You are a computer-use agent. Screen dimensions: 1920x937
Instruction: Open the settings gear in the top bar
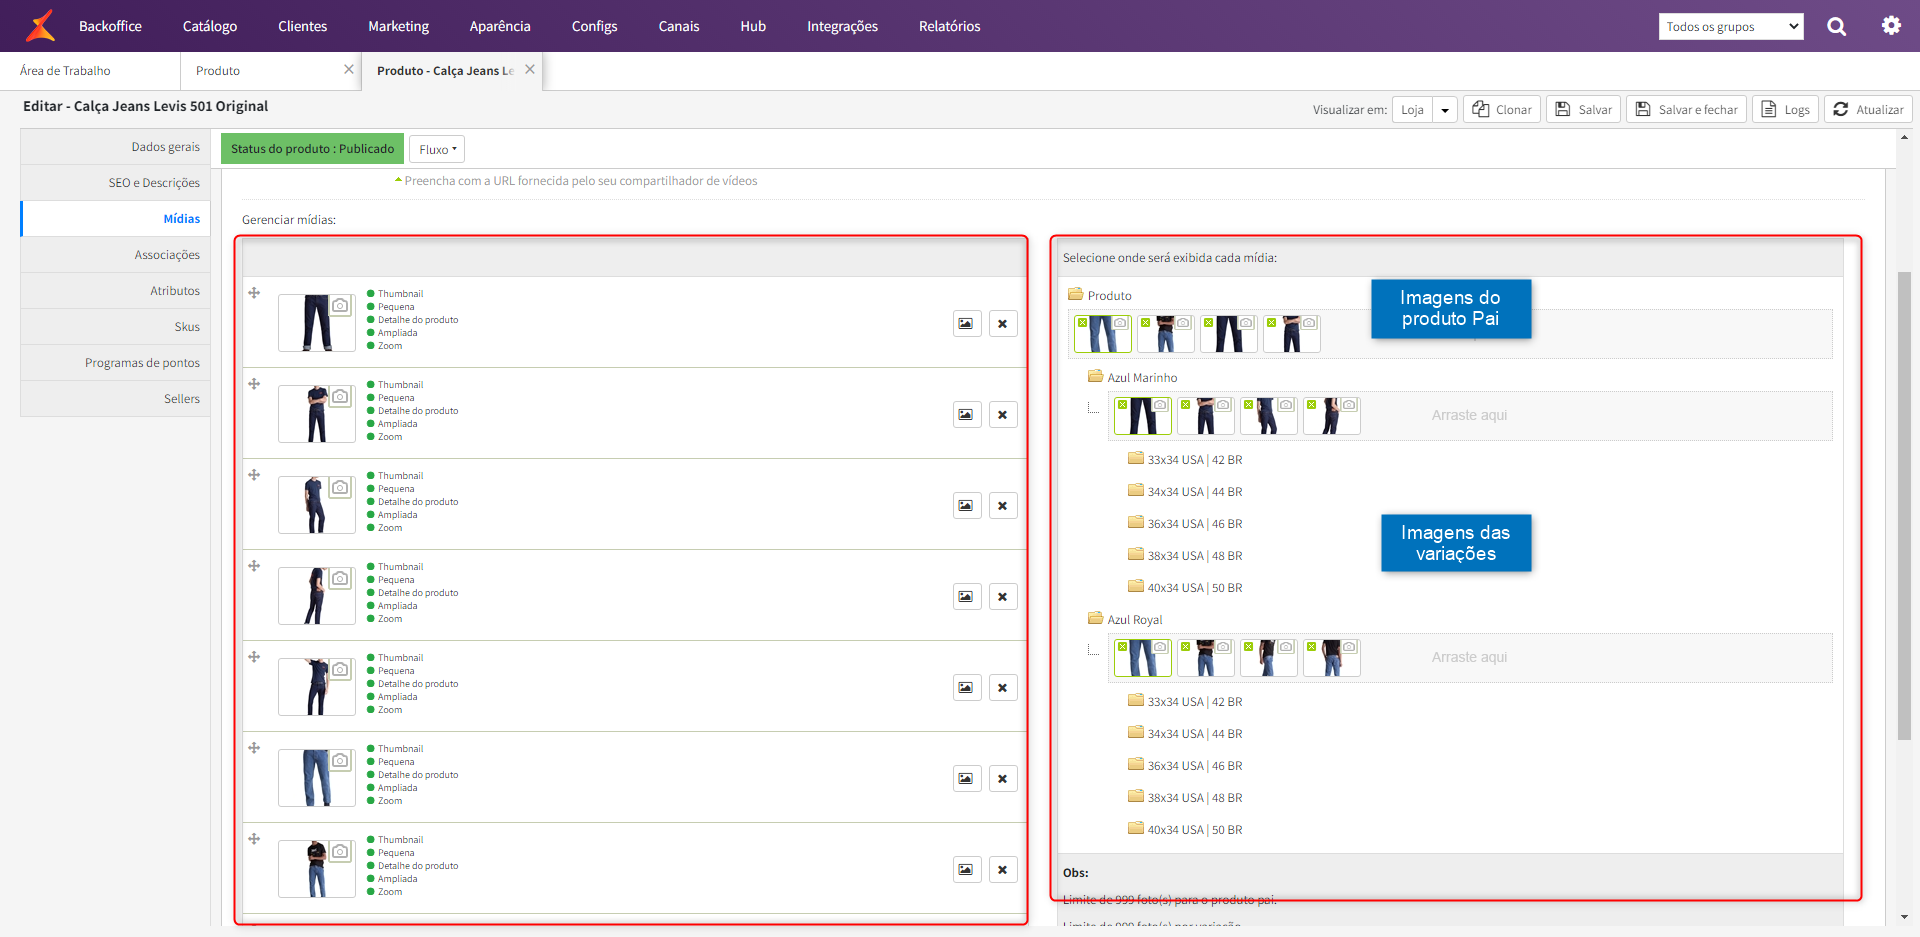point(1891,26)
